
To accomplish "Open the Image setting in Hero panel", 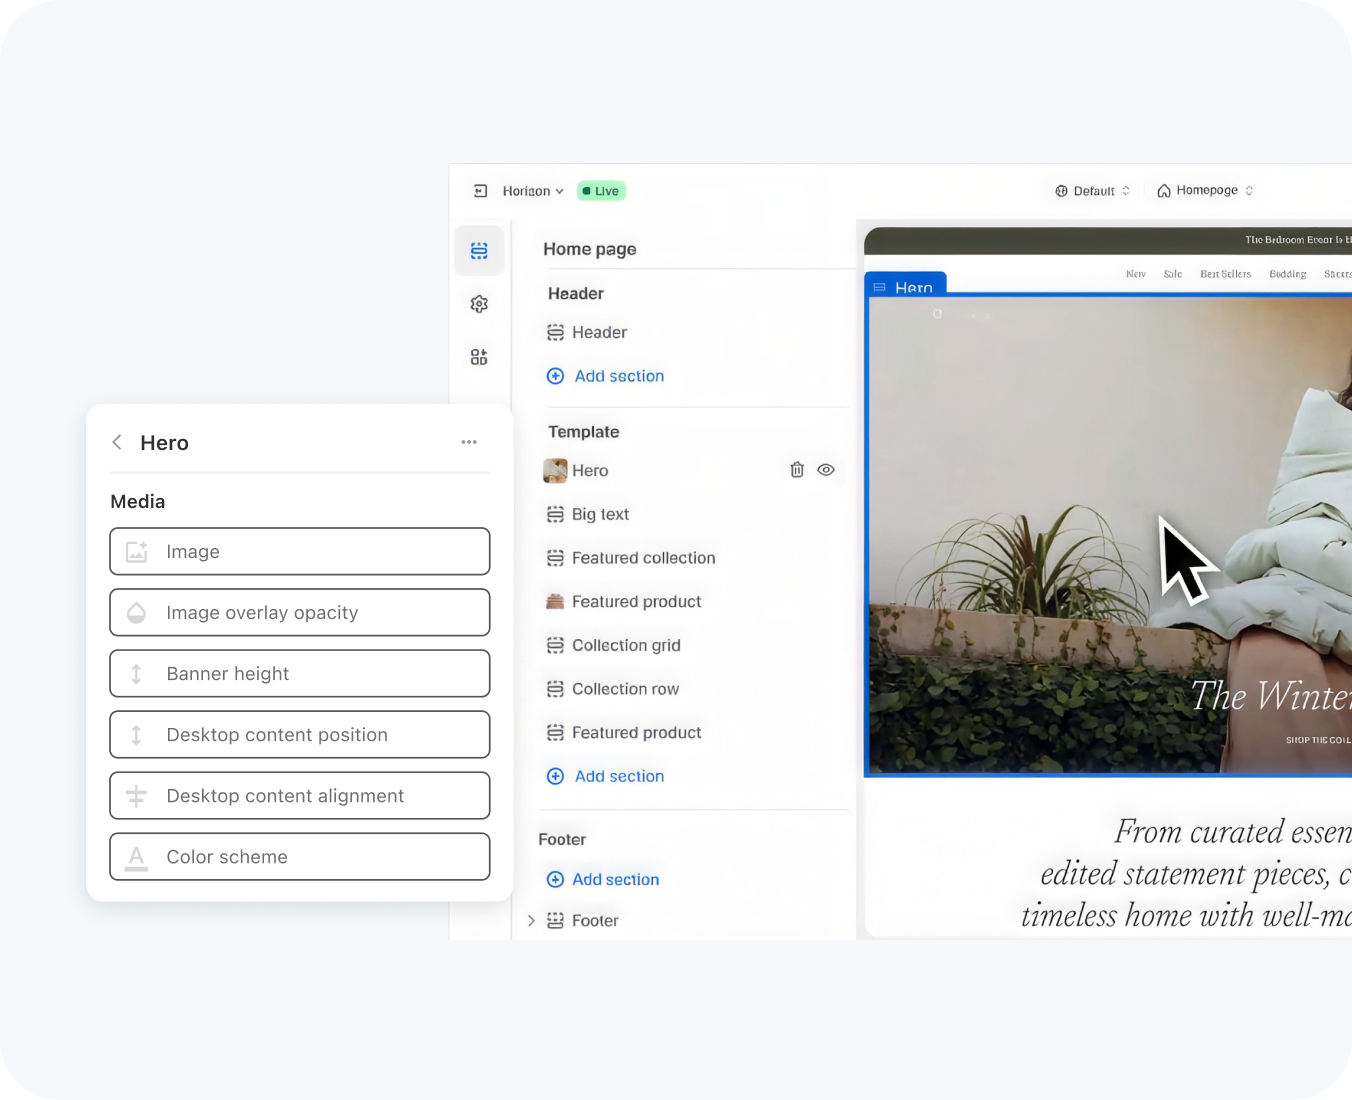I will pyautogui.click(x=300, y=552).
